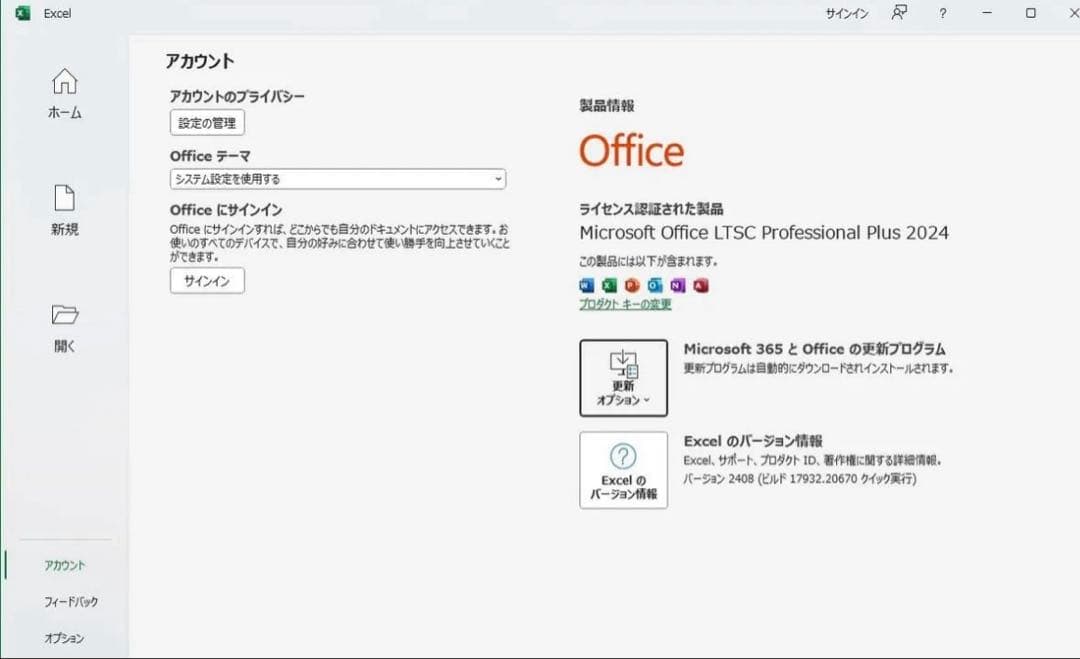This screenshot has height=659, width=1080.
Task: Click the バージョン 2408 build text
Action: coord(800,479)
